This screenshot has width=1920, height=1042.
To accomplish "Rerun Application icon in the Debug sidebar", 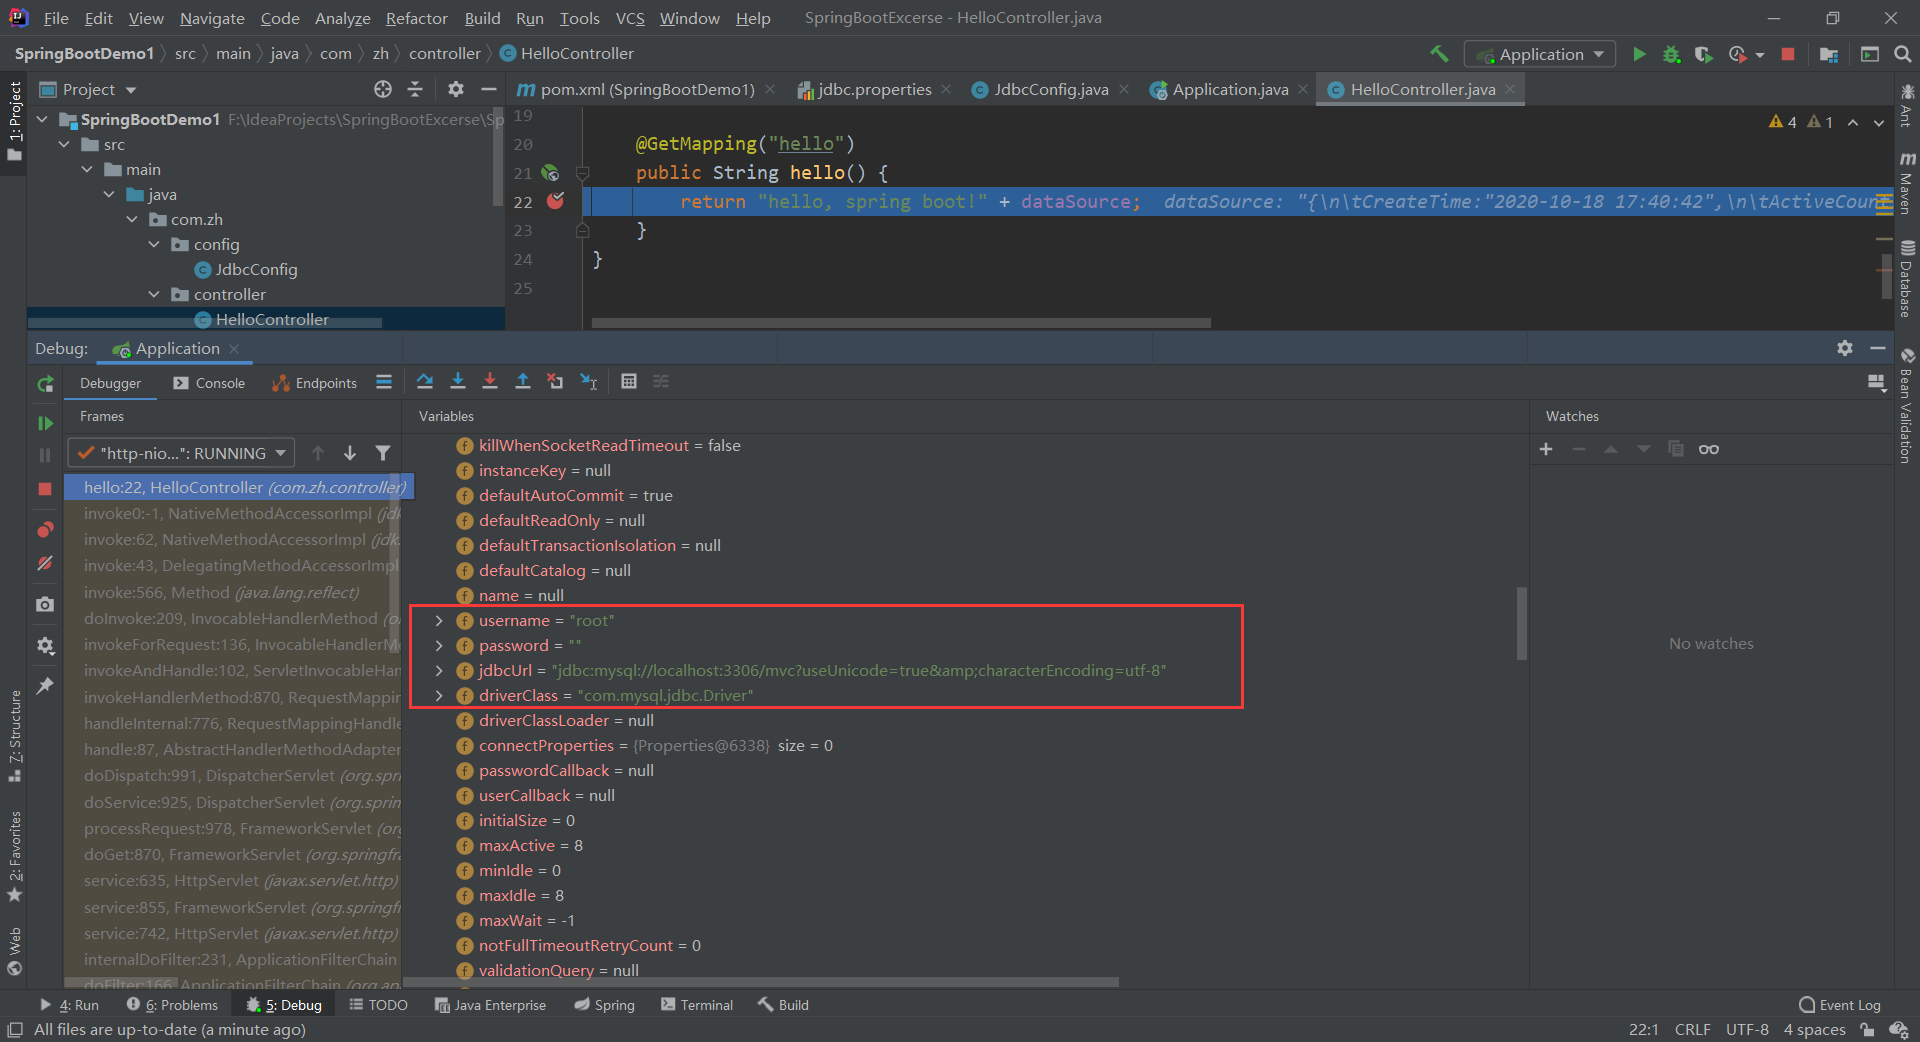I will pyautogui.click(x=45, y=384).
